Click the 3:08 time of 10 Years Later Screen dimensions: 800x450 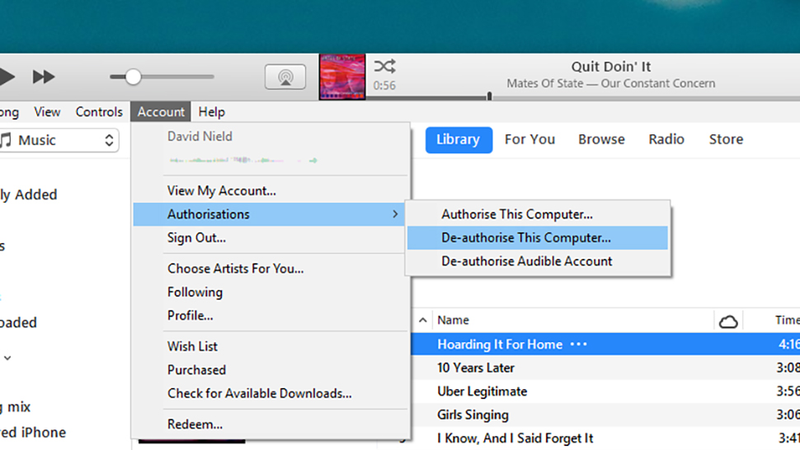coord(788,368)
